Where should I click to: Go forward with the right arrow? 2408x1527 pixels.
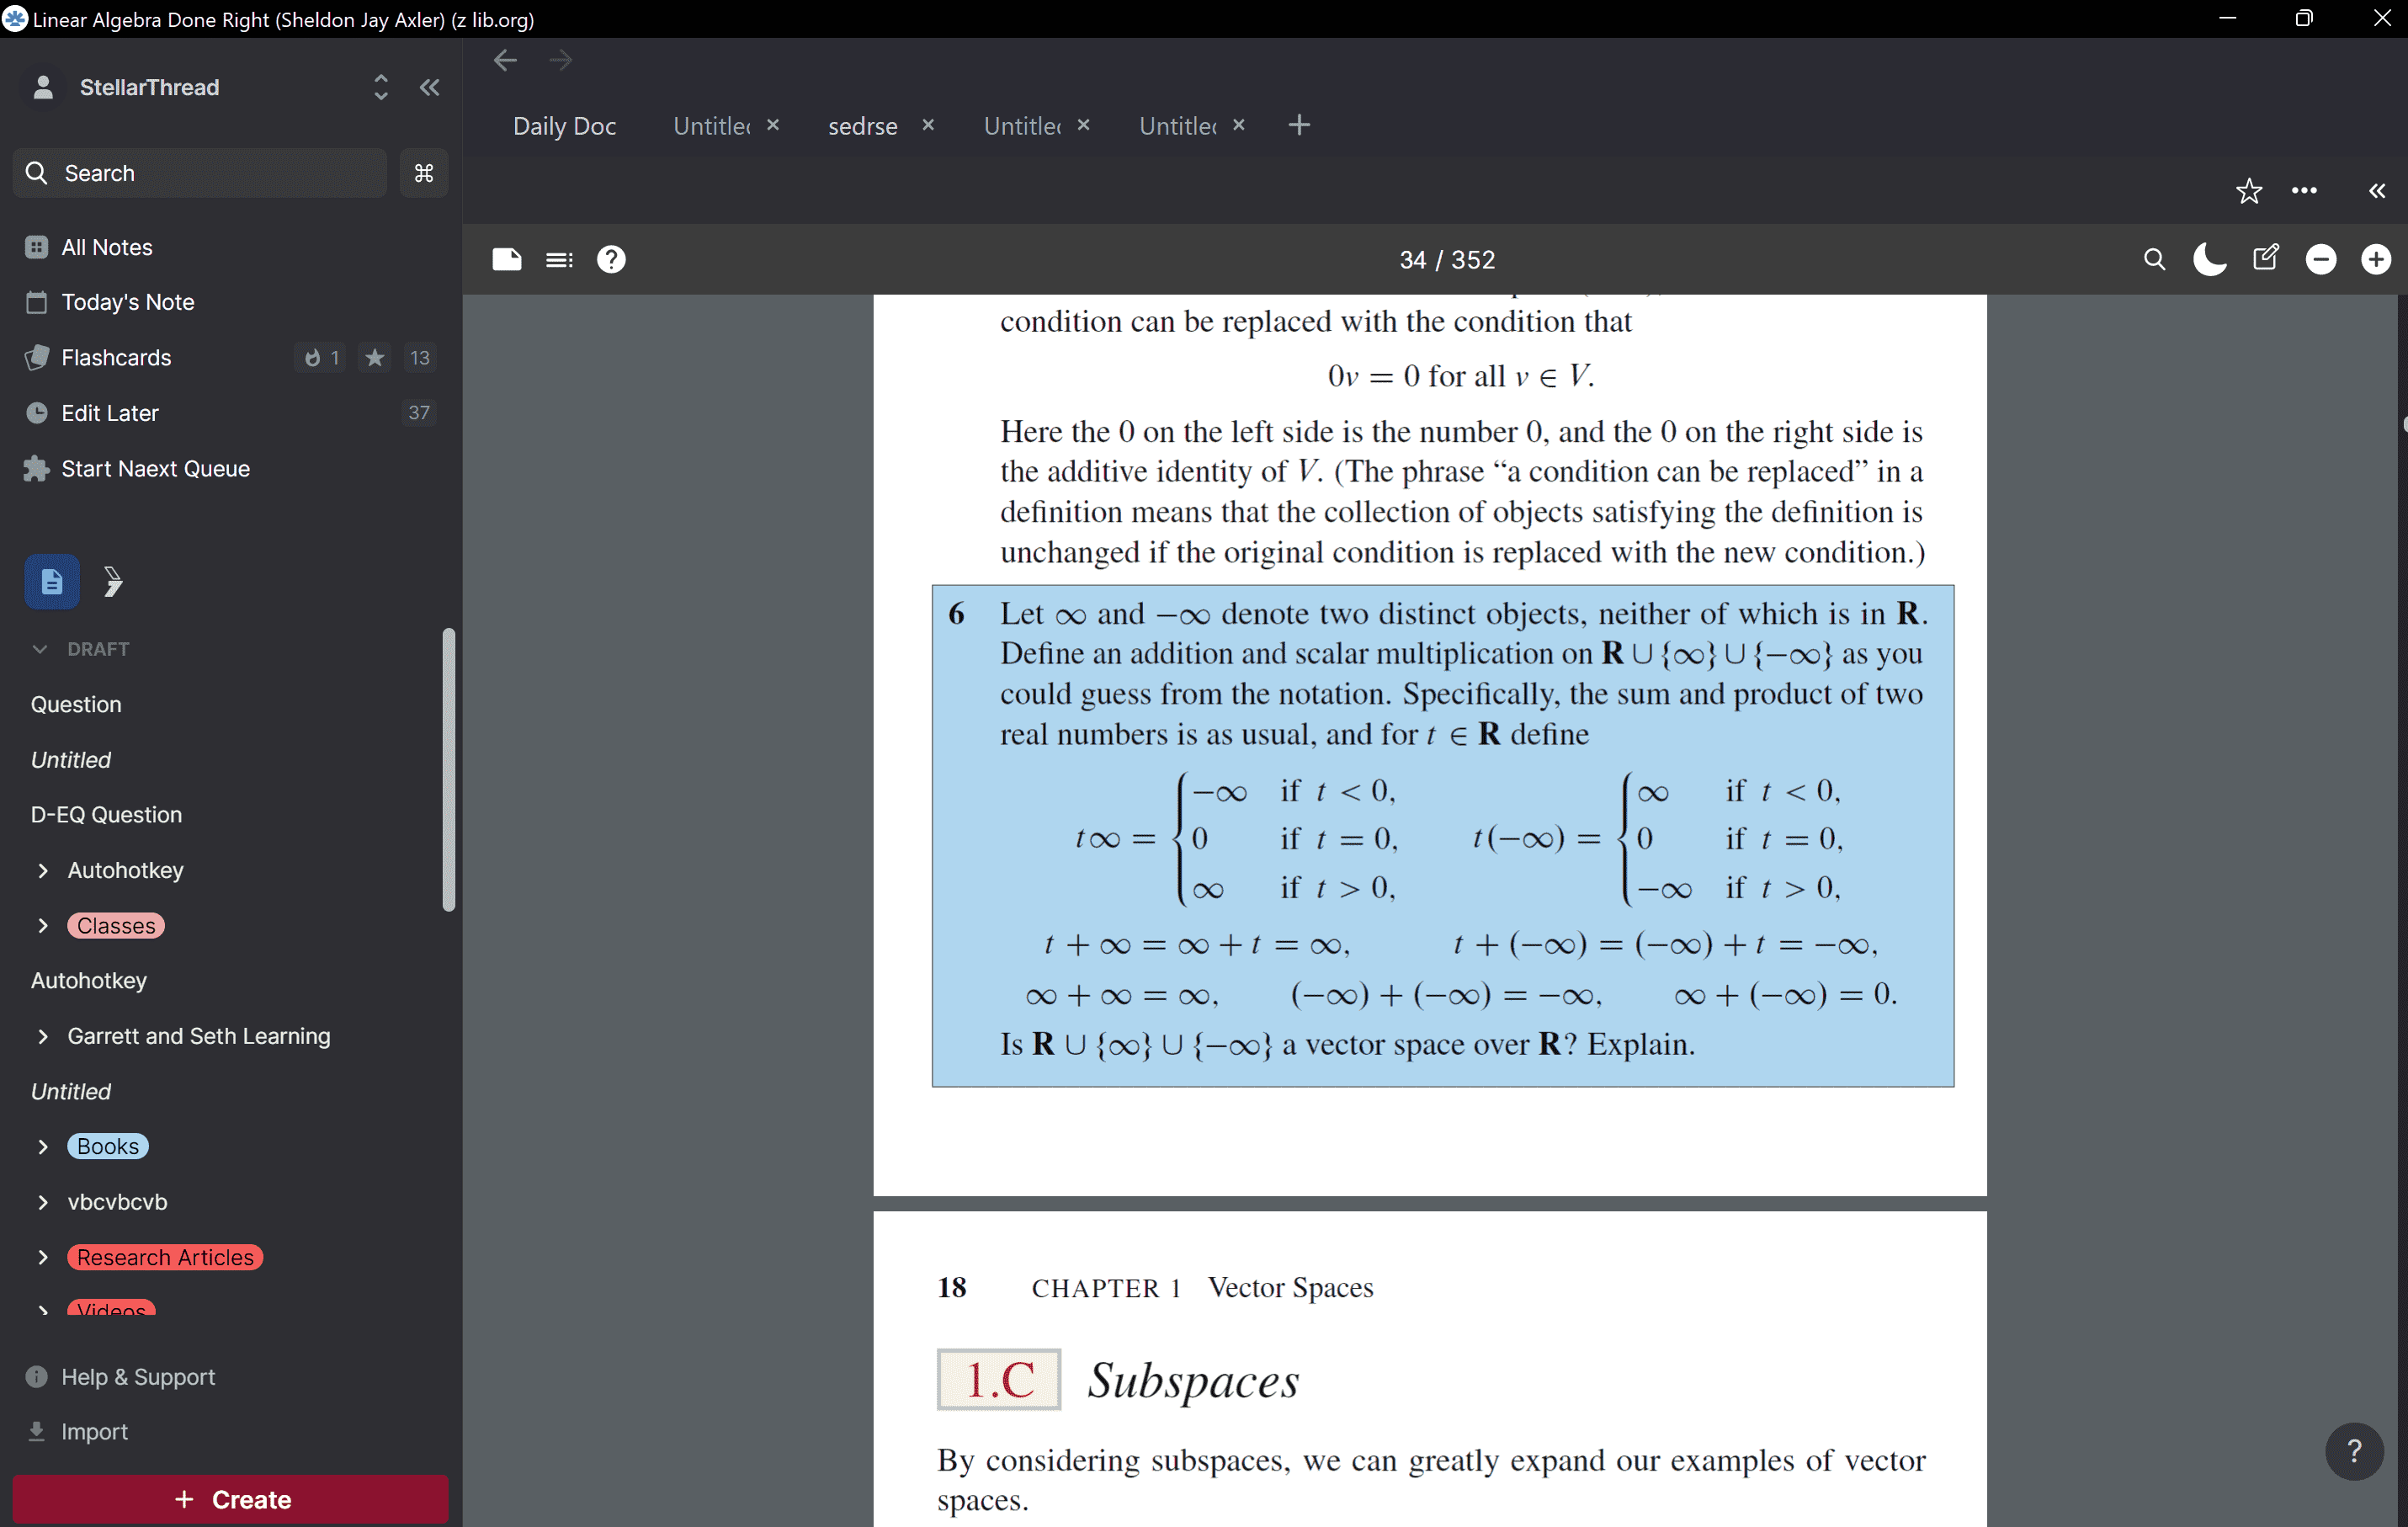561,60
